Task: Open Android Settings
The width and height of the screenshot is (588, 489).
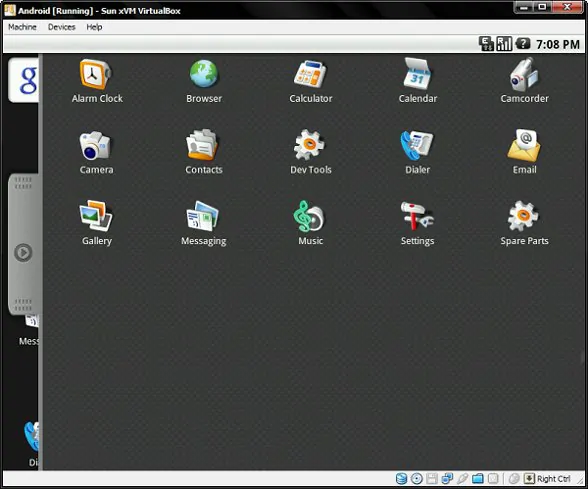Action: 417,223
